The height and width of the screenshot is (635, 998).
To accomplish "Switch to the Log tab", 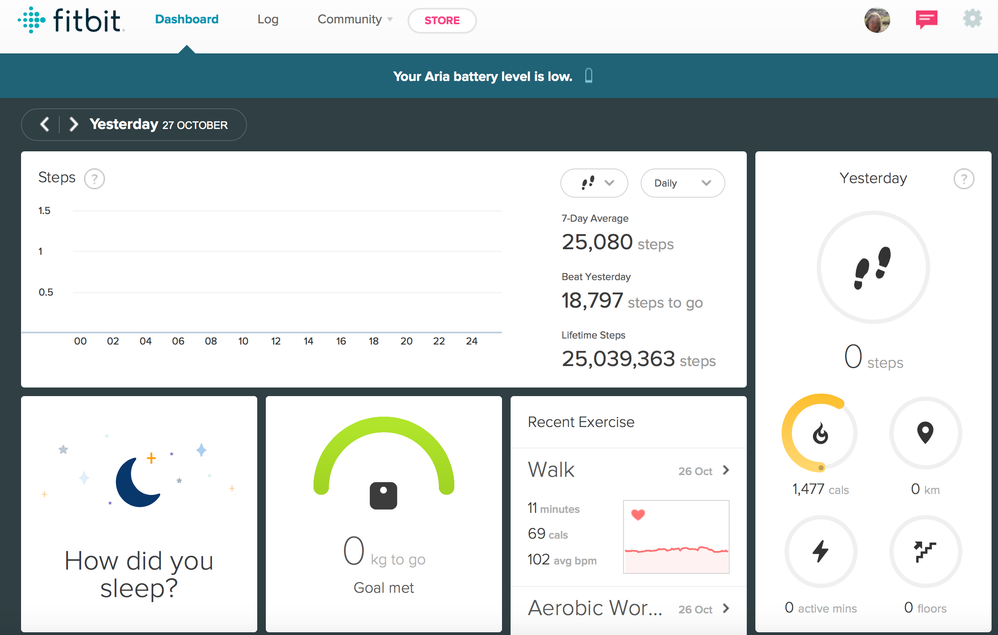I will 268,20.
